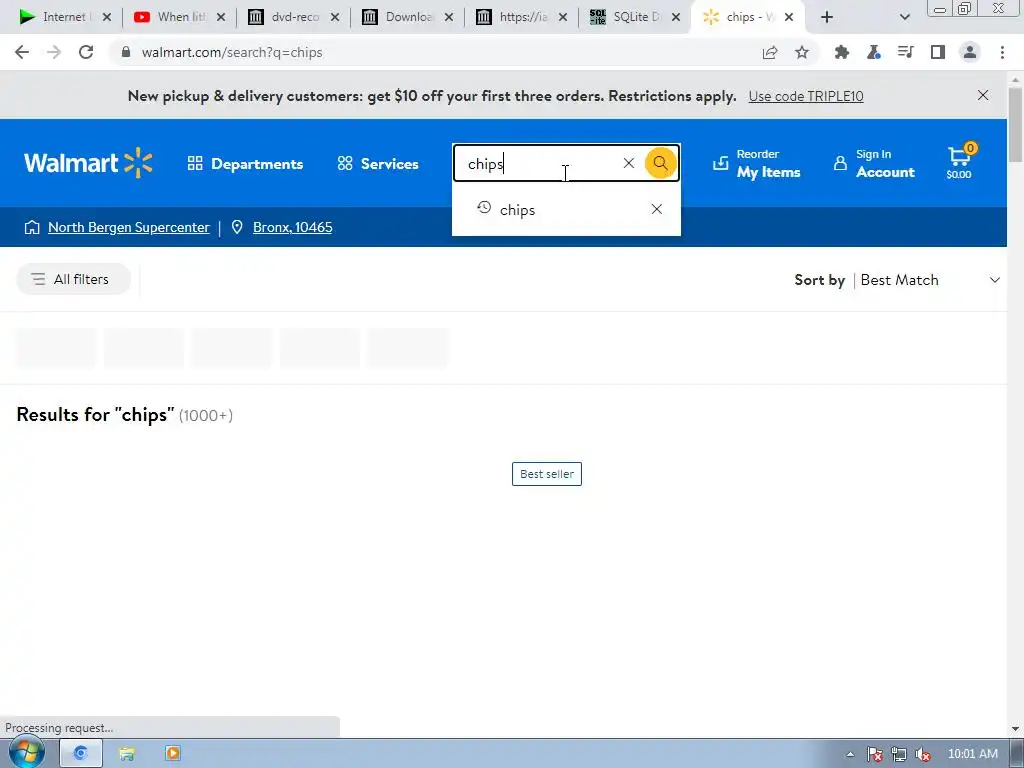Open the Windows Start button
This screenshot has width=1024, height=768.
pos(26,753)
